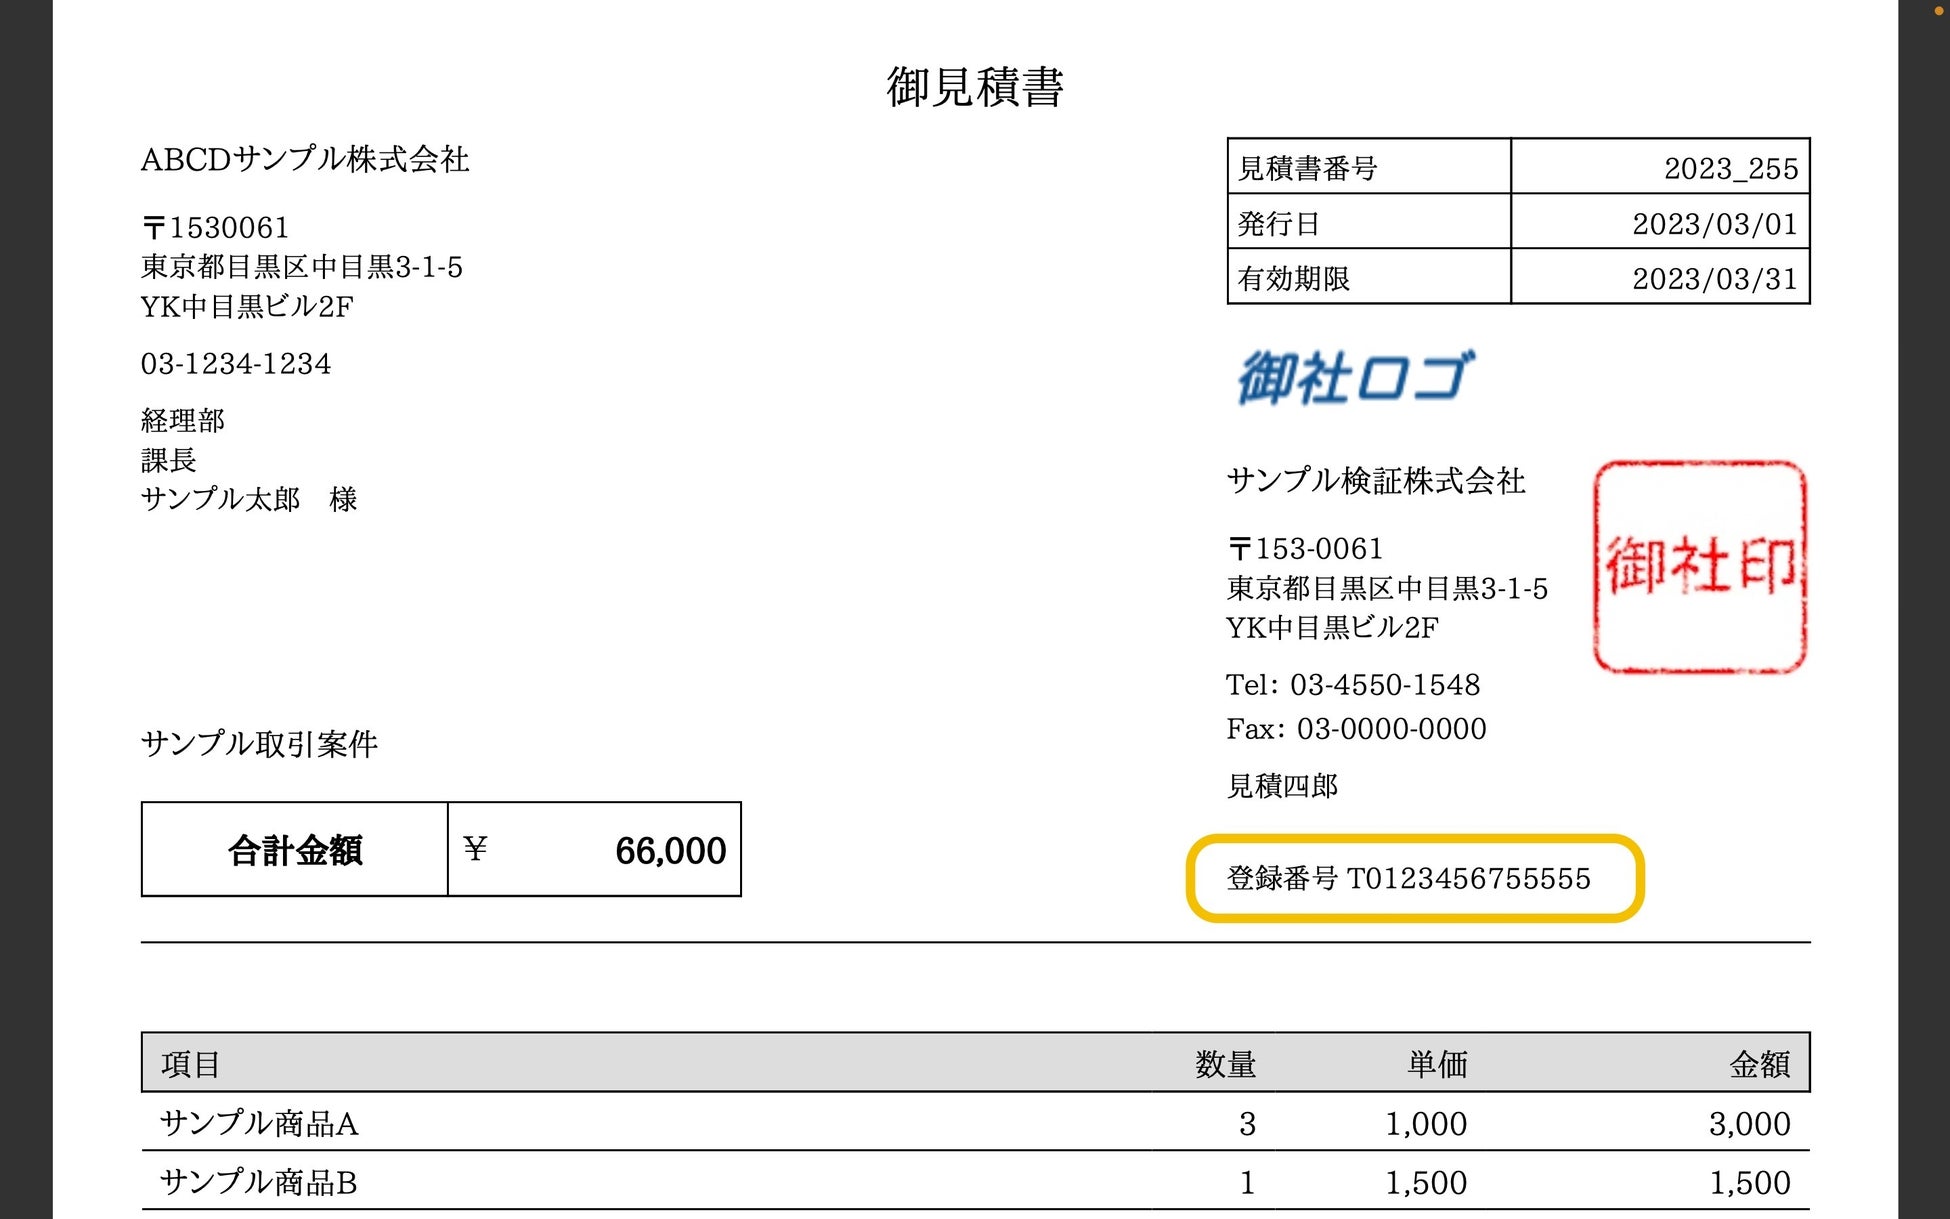Click the 66,000 total amount value
The width and height of the screenshot is (1950, 1219).
670,851
